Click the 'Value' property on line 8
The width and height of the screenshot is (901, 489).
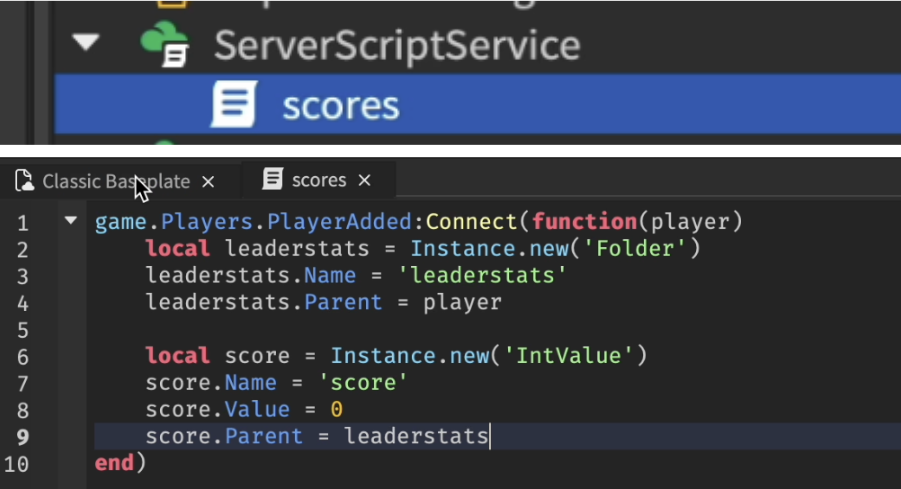(257, 409)
